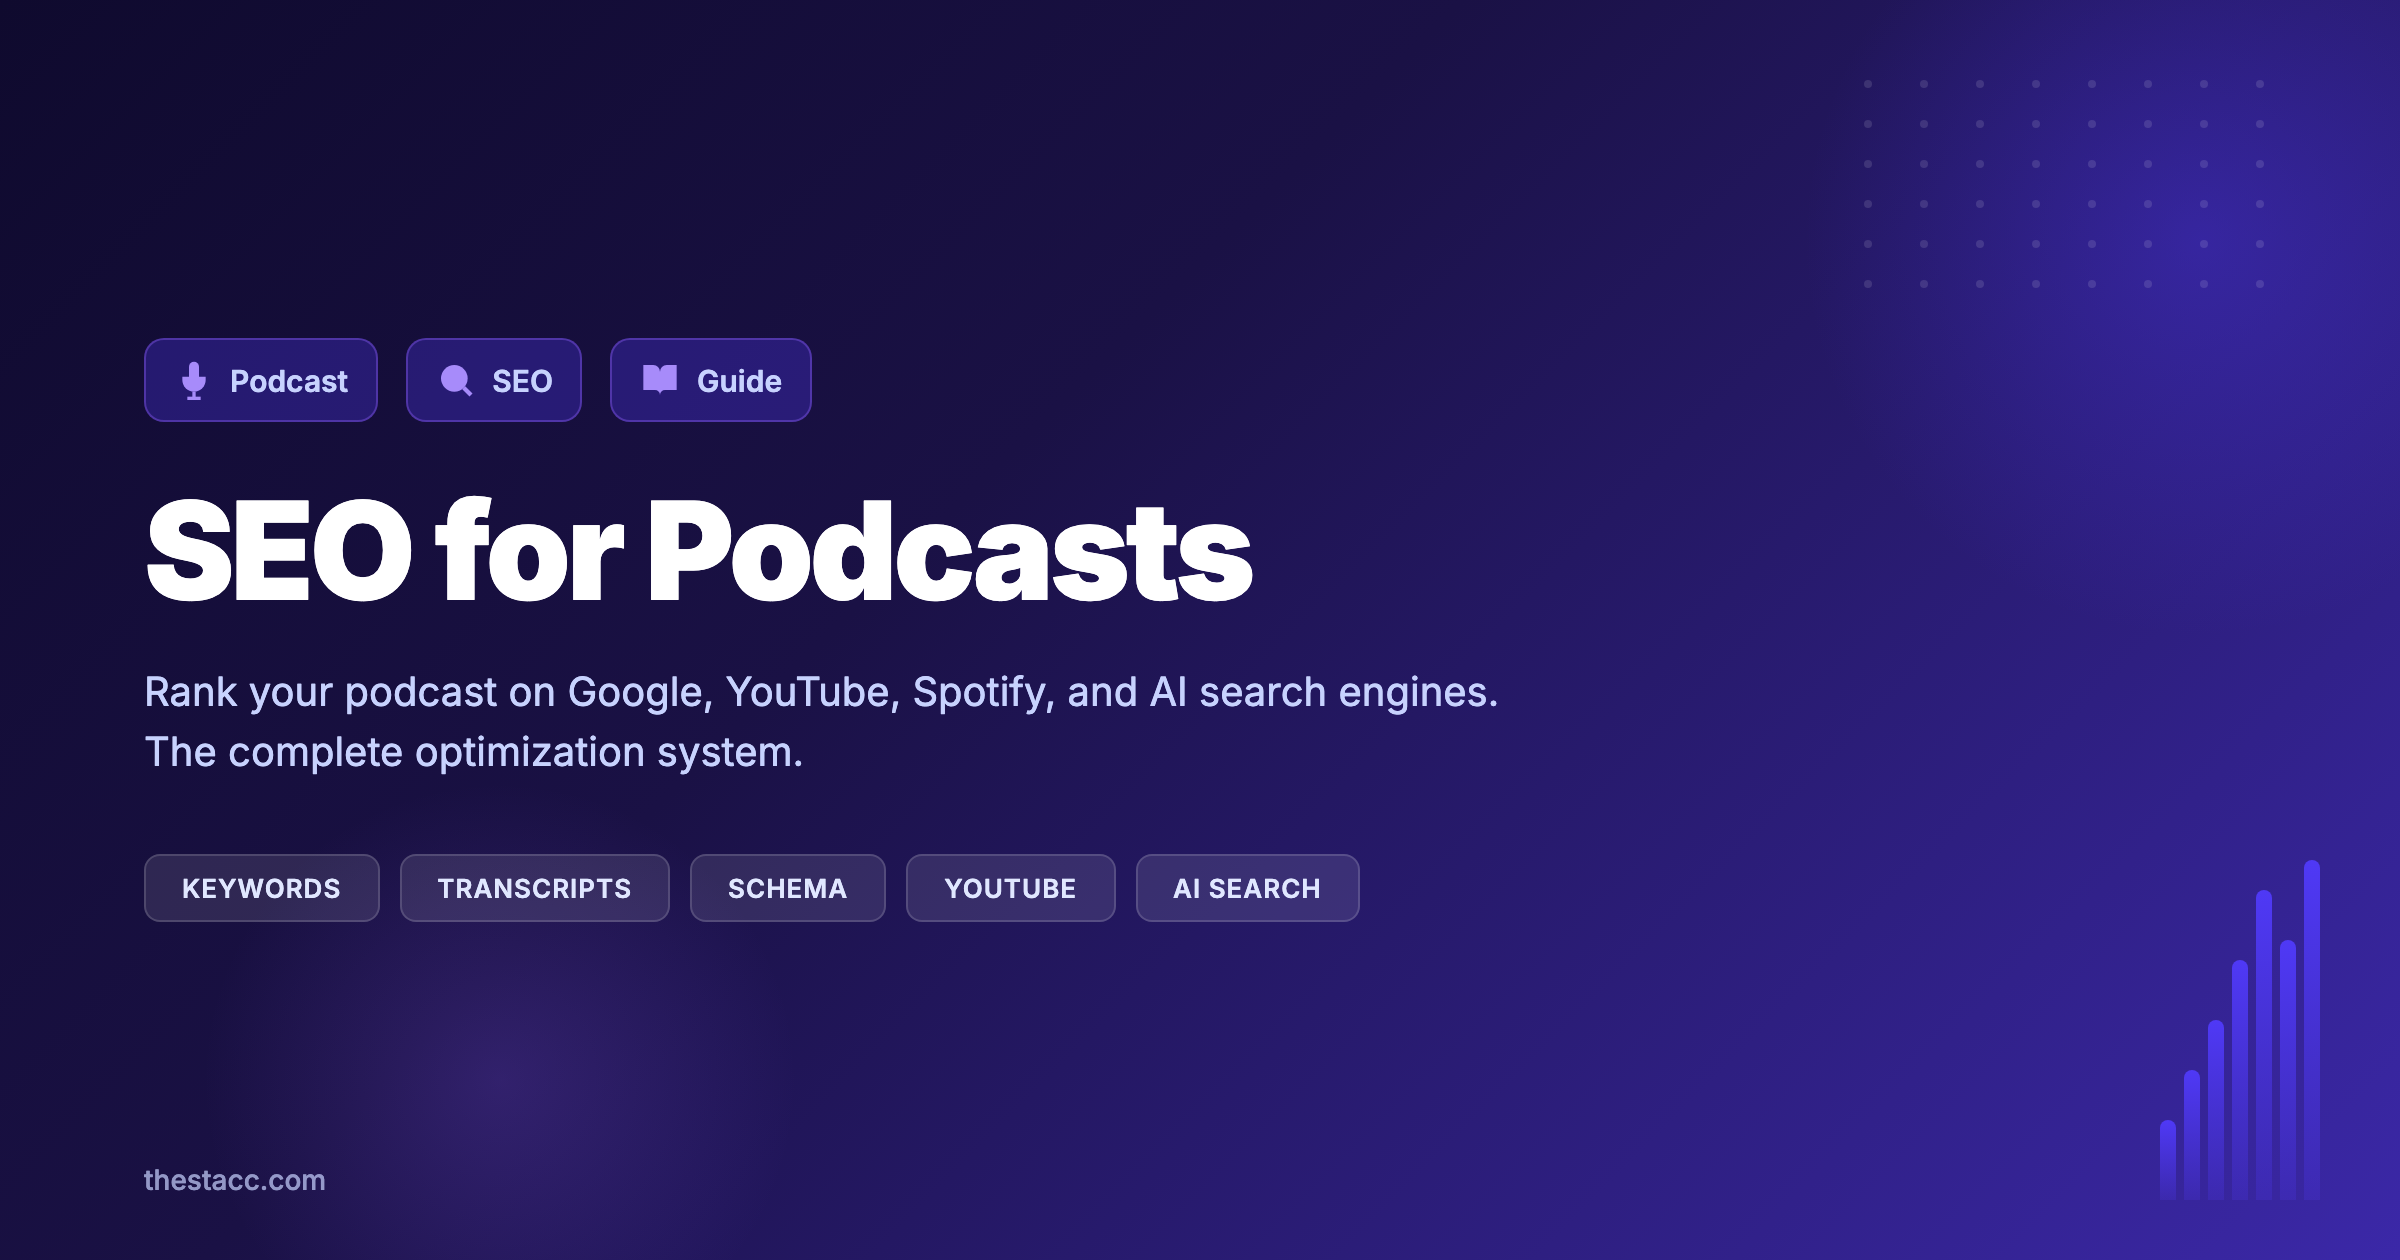Open the YOUTUBE chip options
Screen dimensions: 2400x1260
[1010, 888]
